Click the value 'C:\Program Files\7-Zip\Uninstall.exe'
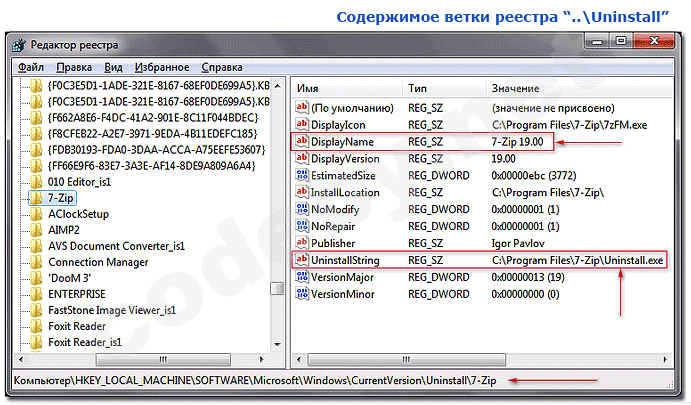Image resolution: width=691 pixels, height=405 pixels. pyautogui.click(x=577, y=260)
